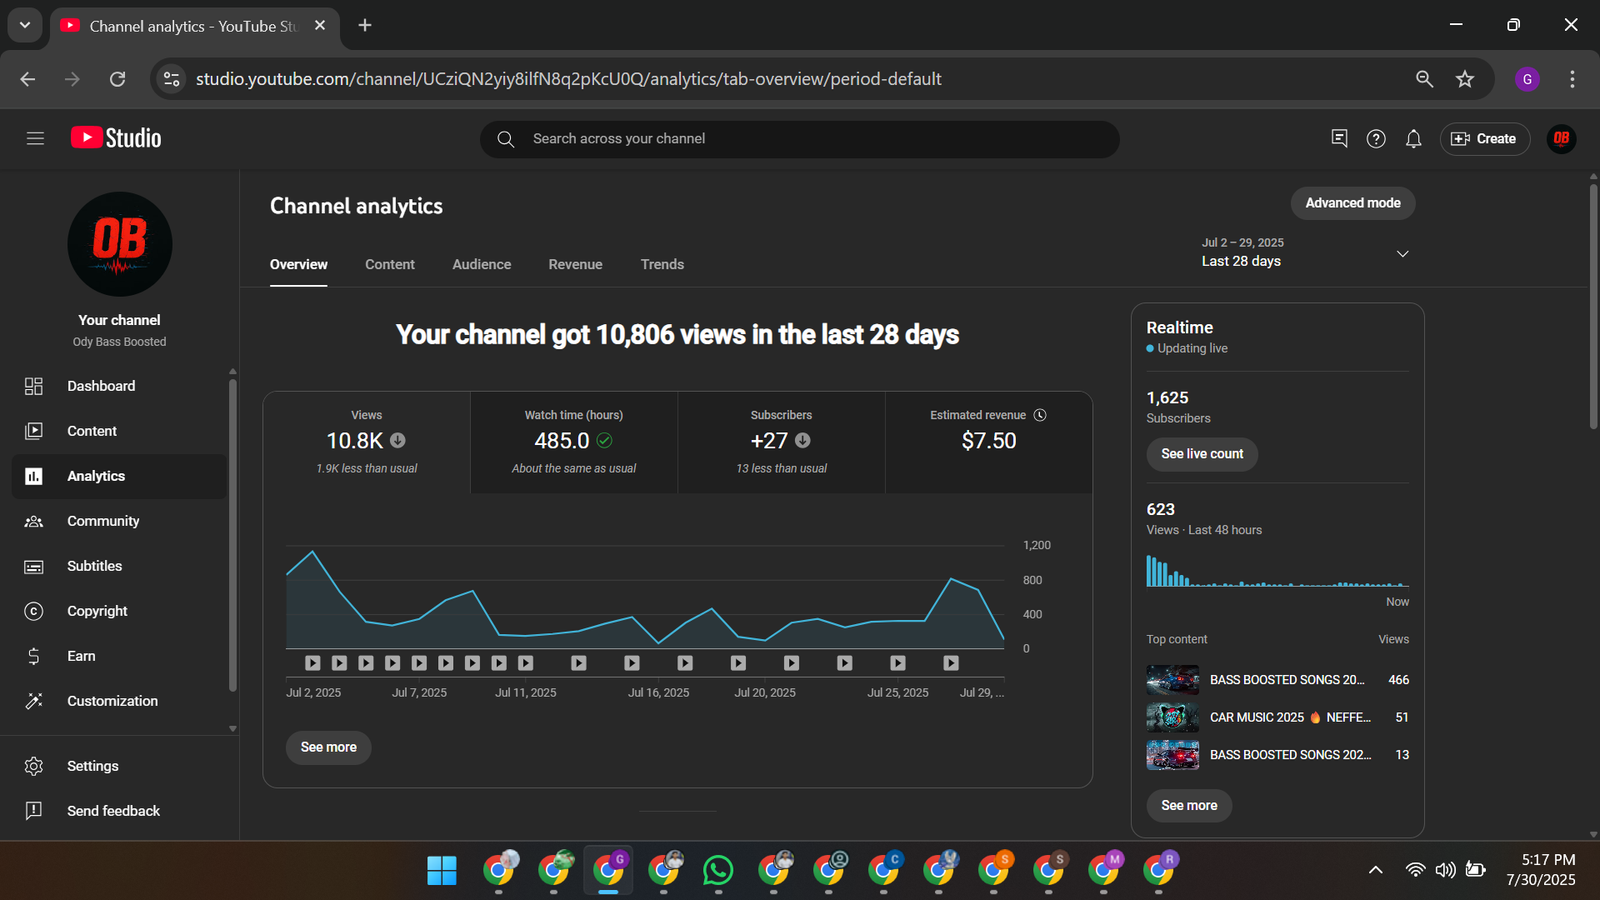Click the search magnifier icon in Studio
This screenshot has height=900, width=1600.
[506, 139]
